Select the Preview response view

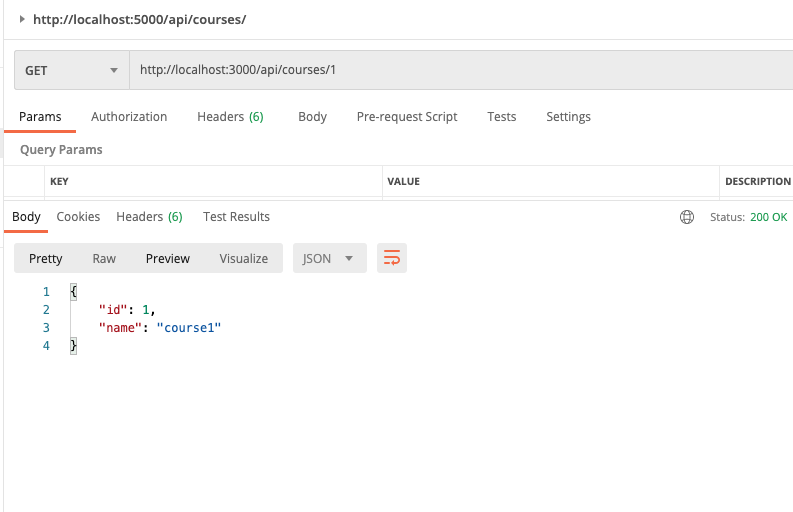coord(167,259)
